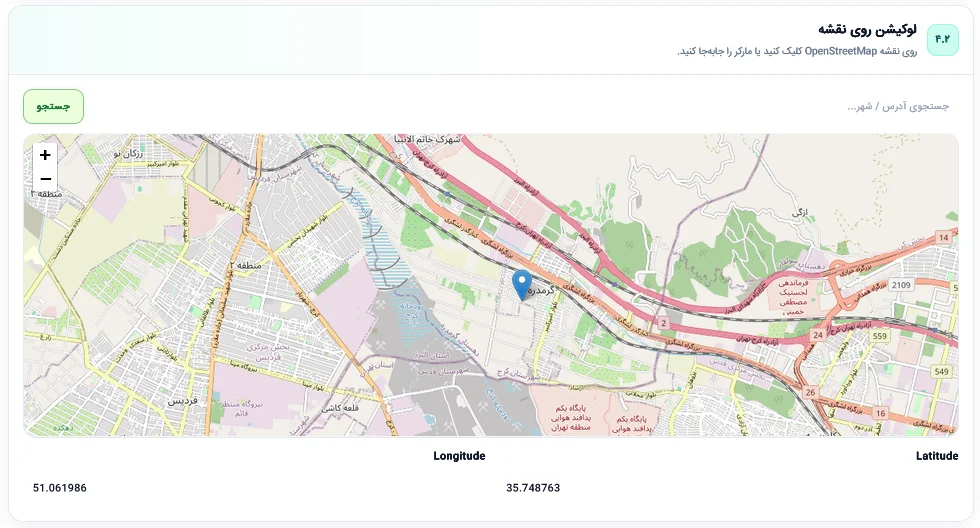Focus the address search field

[525, 106]
